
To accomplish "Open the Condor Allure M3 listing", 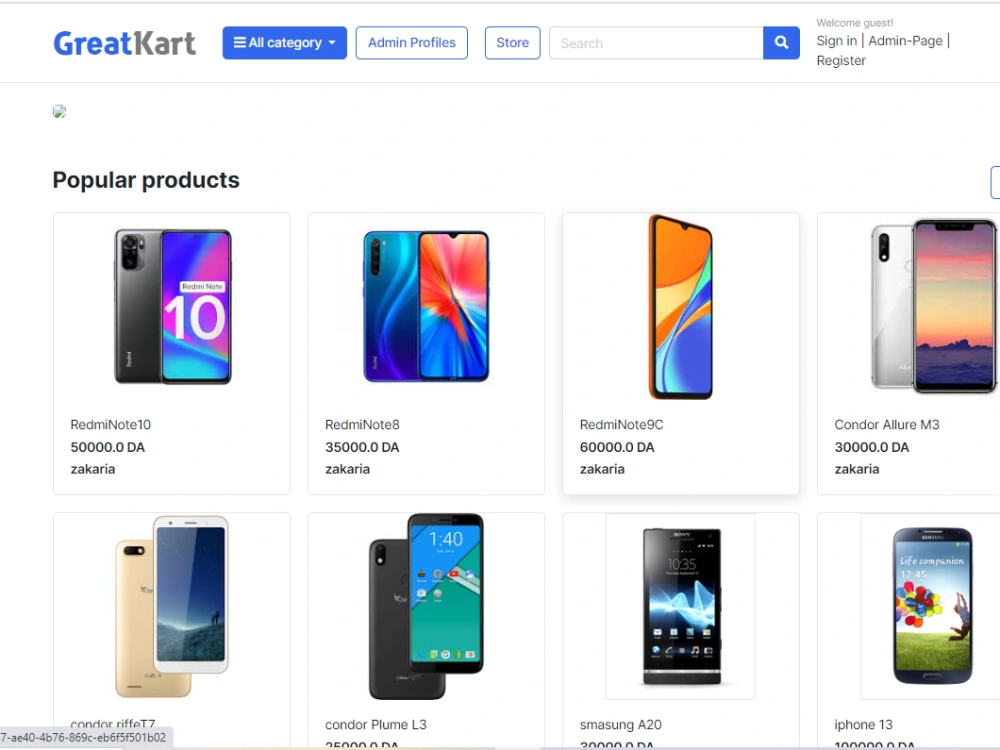I will click(887, 424).
